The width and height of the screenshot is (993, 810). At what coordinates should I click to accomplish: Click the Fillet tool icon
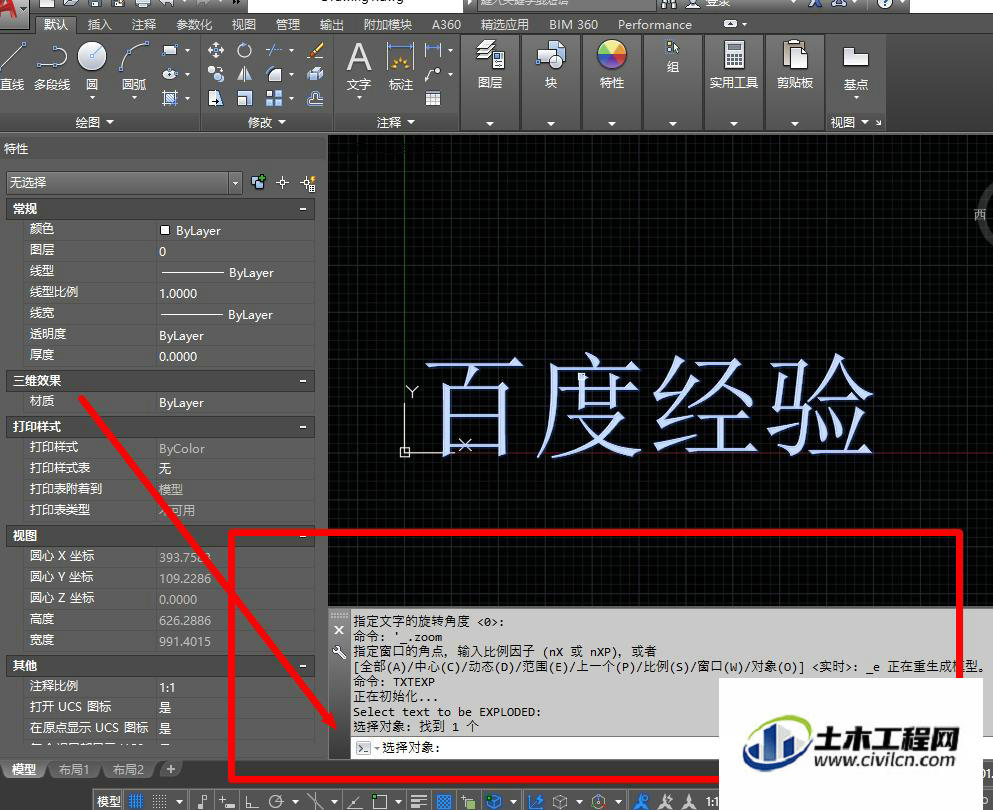(x=274, y=75)
